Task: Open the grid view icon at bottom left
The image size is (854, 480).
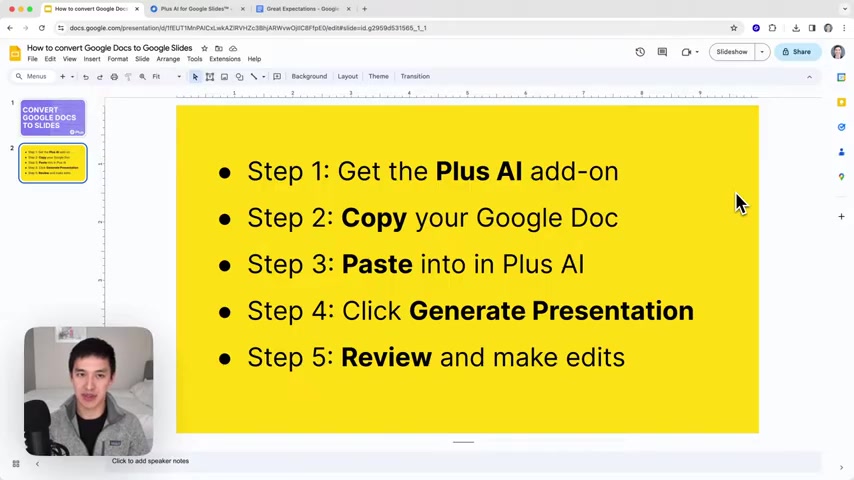Action: 16,464
